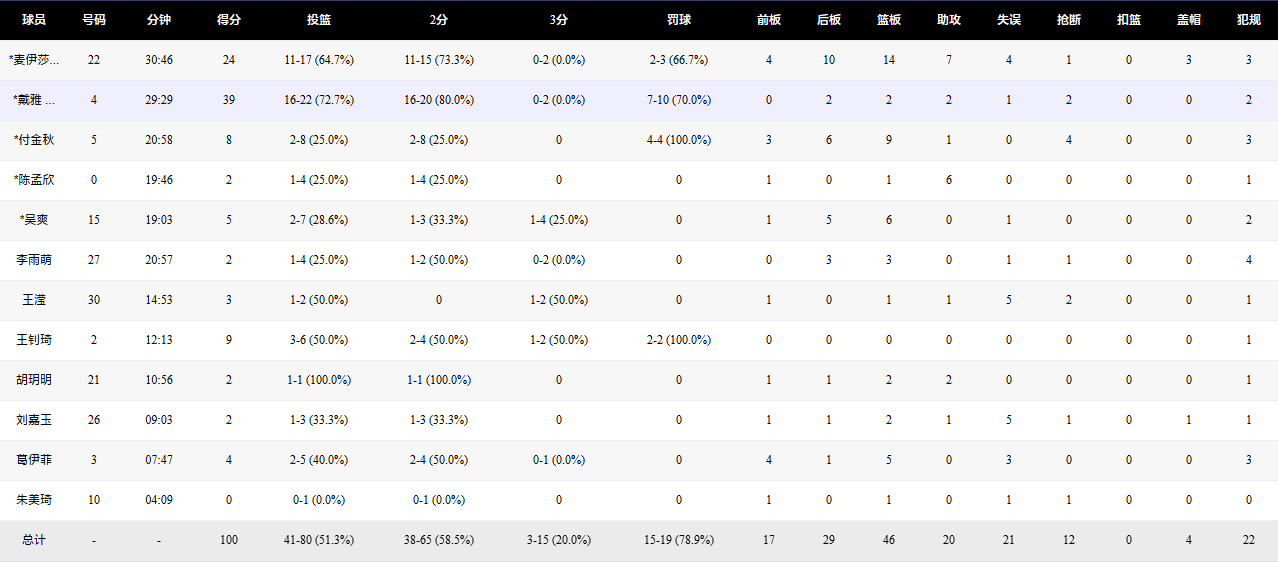Click the 犯规 column header
Screen dimensions: 1278x562
pos(1249,20)
